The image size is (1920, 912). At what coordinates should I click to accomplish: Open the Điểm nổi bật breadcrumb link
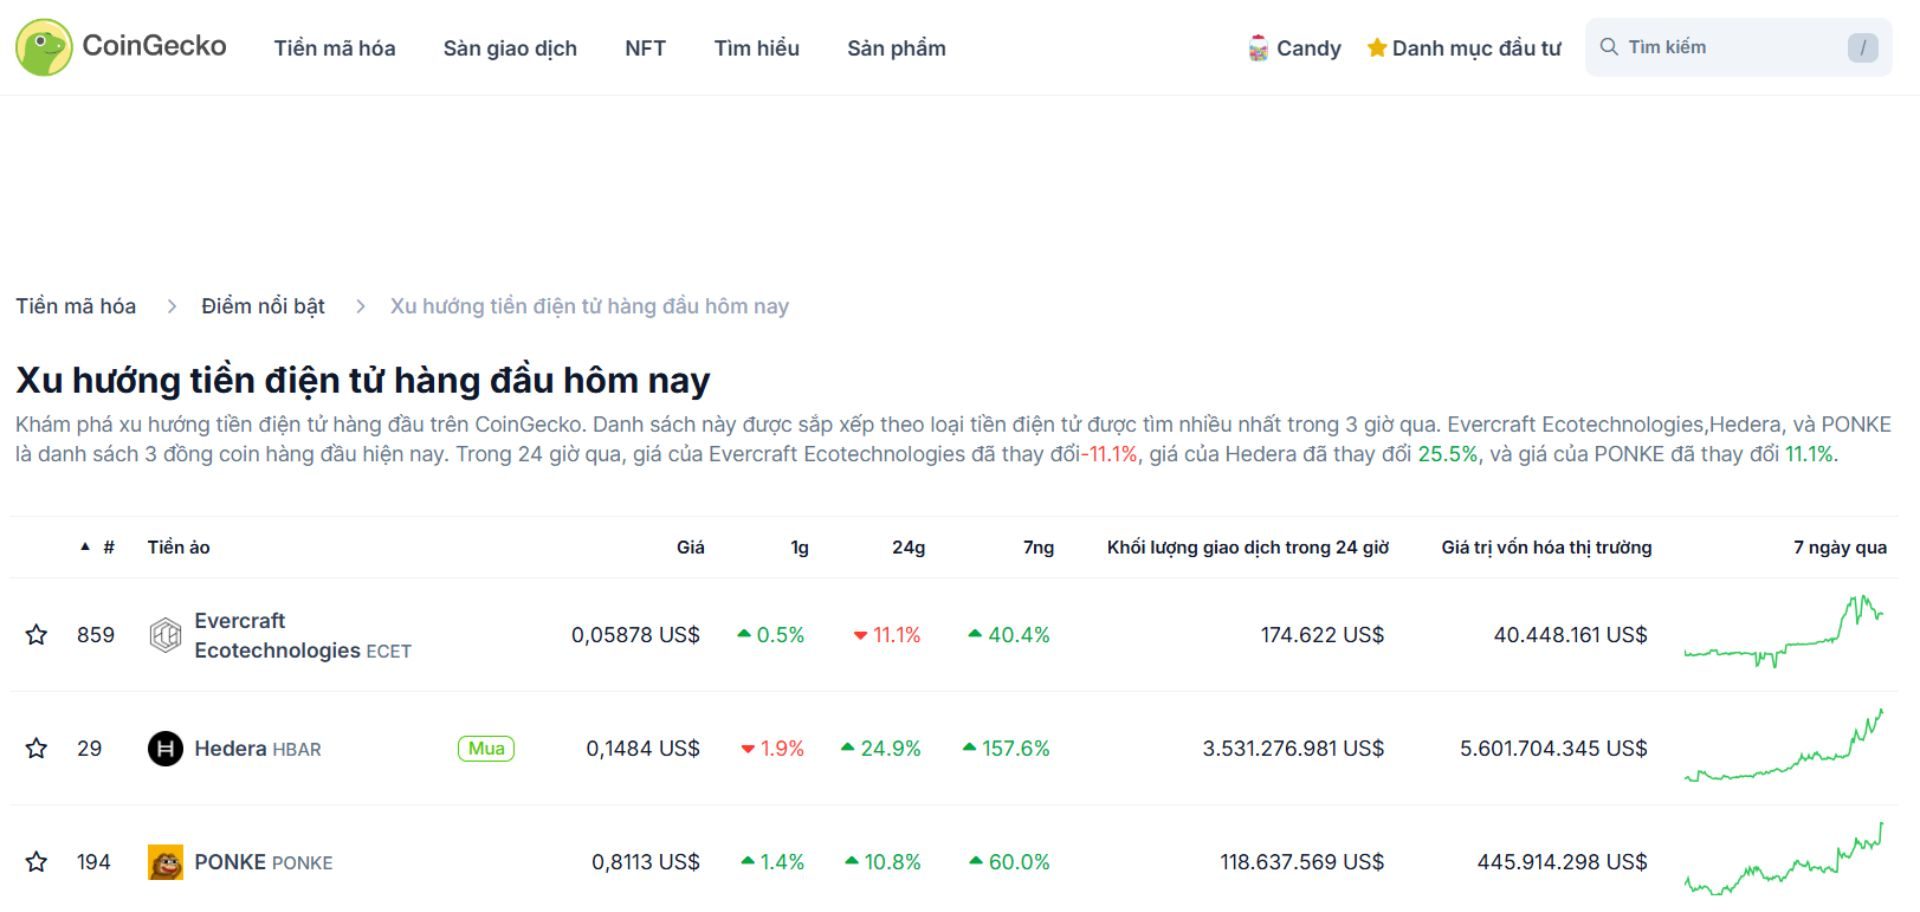click(x=262, y=306)
